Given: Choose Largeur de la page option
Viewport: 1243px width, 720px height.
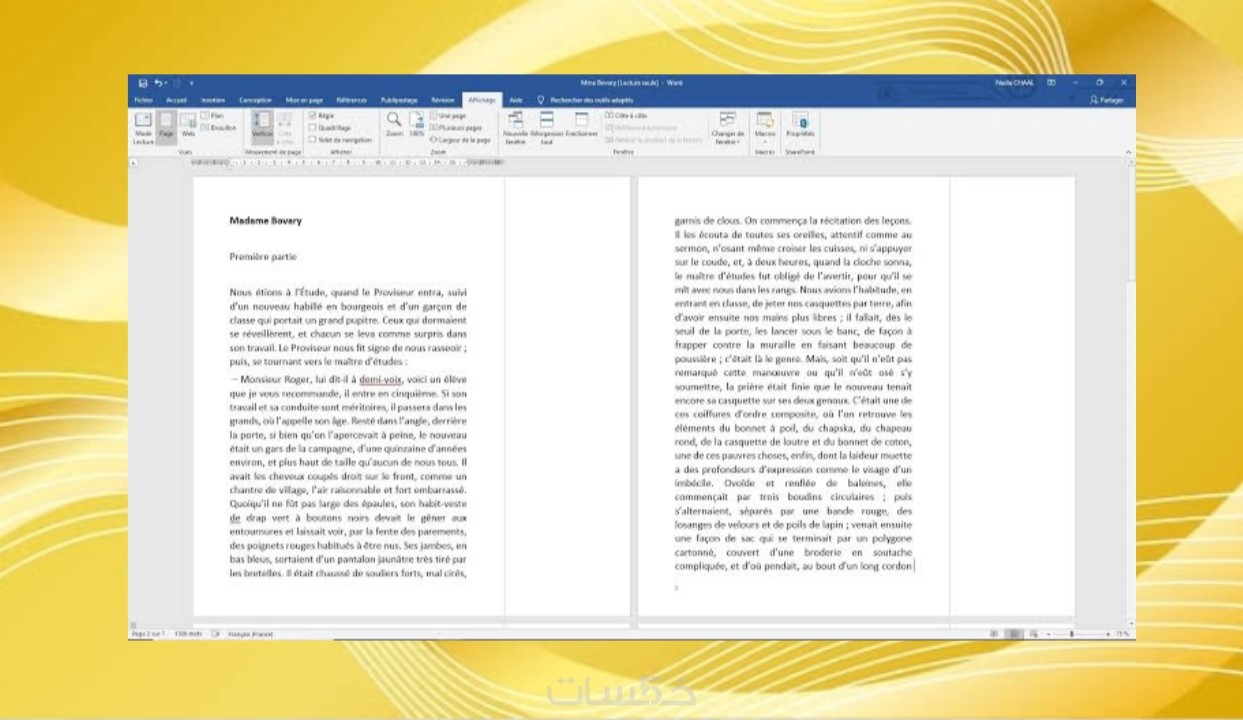Looking at the screenshot, I should click(x=460, y=140).
